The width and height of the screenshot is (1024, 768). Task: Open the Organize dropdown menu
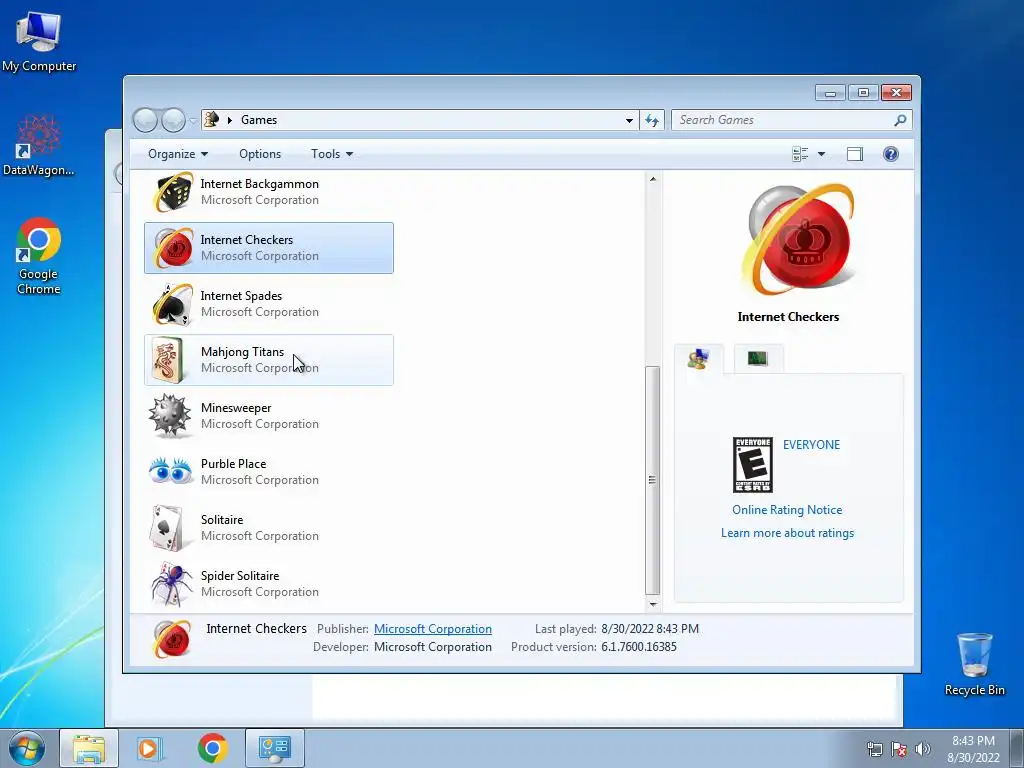(x=178, y=154)
